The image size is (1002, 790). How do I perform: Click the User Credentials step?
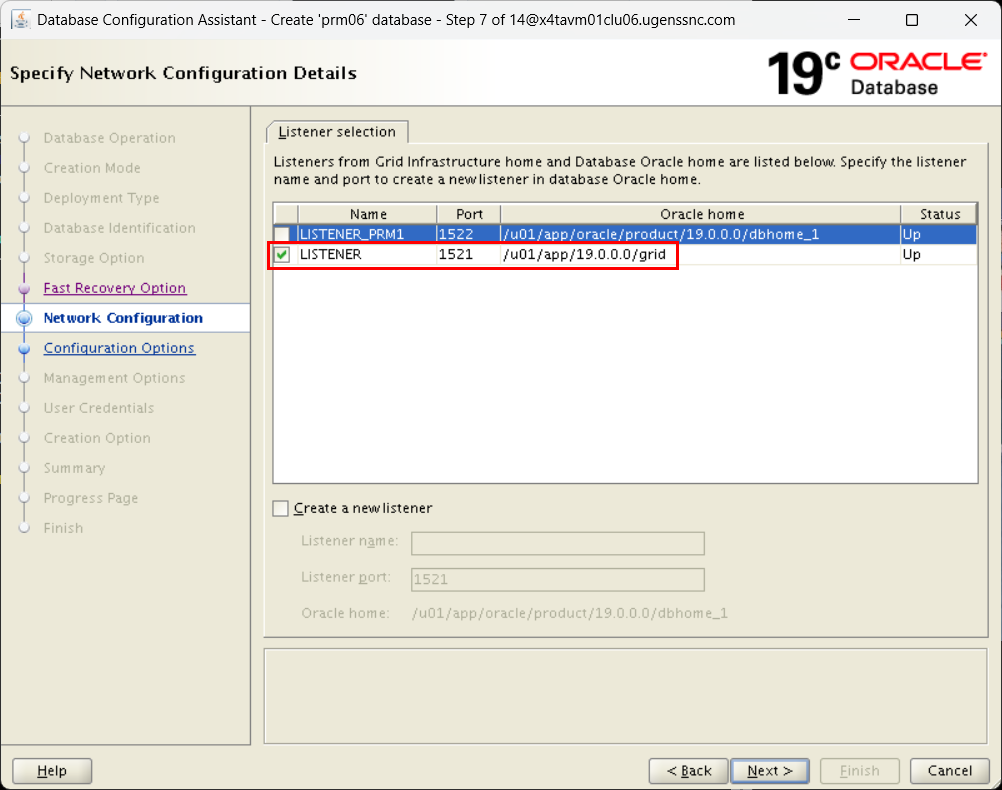point(98,408)
